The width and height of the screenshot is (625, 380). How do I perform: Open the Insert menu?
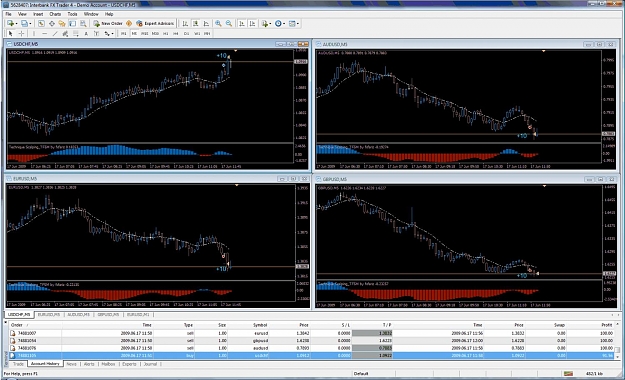pyautogui.click(x=38, y=14)
